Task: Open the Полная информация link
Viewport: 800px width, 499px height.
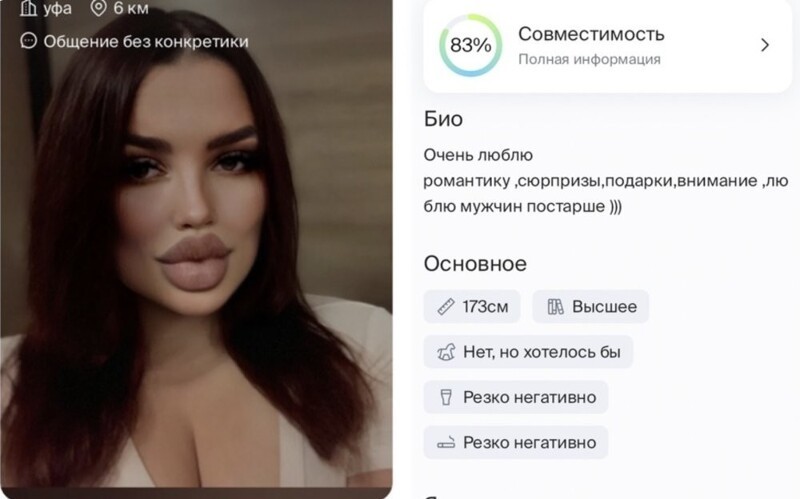Action: [x=589, y=59]
